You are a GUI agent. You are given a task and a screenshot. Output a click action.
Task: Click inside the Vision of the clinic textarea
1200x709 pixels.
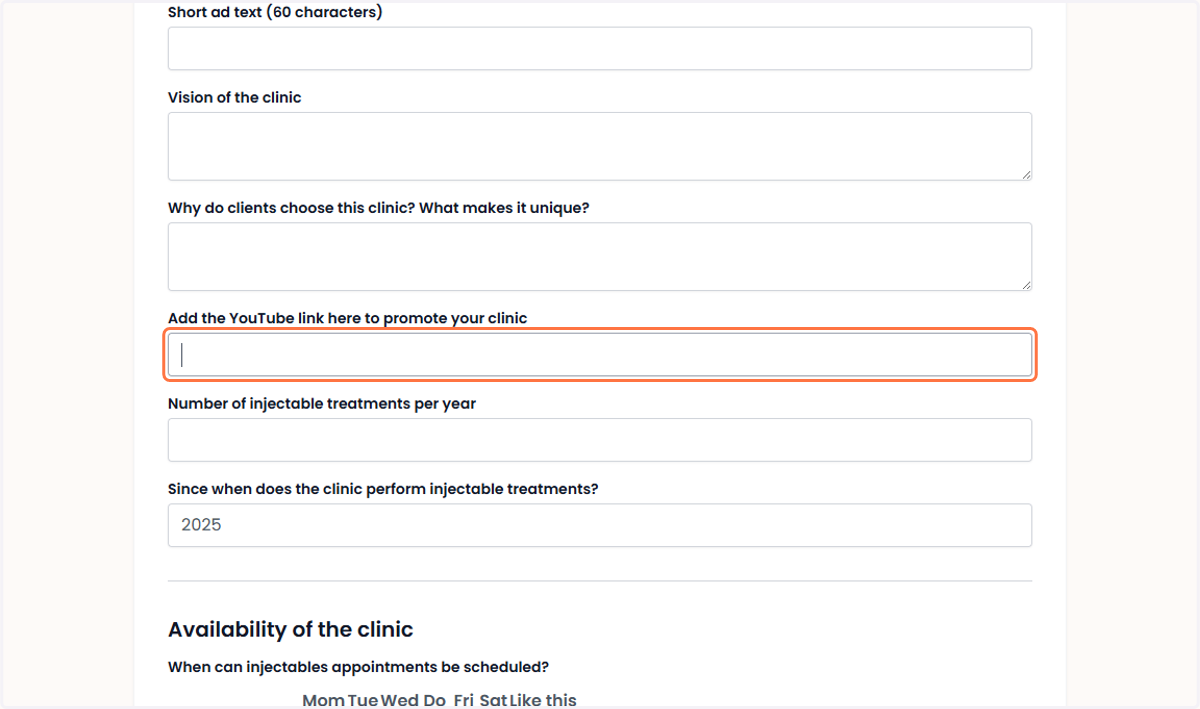tap(600, 146)
